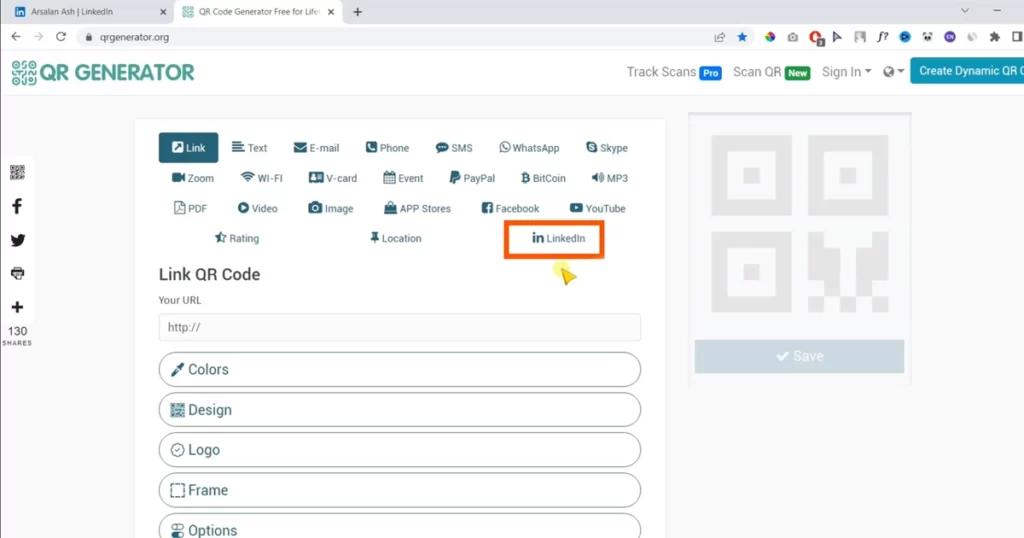Select the Image QR type
The width and height of the screenshot is (1024, 538).
[x=330, y=208]
